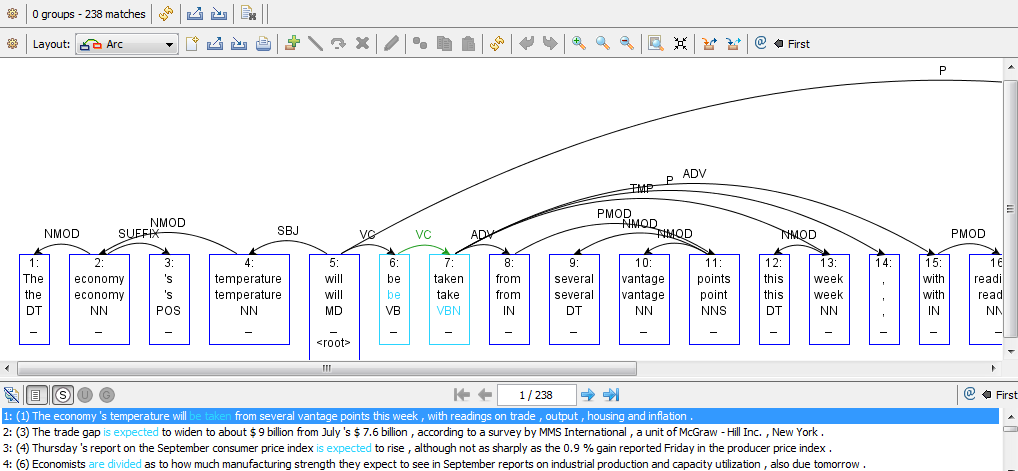Click import icon in the results toolbar
Image resolution: width=1018 pixels, height=471 pixels.
point(219,13)
